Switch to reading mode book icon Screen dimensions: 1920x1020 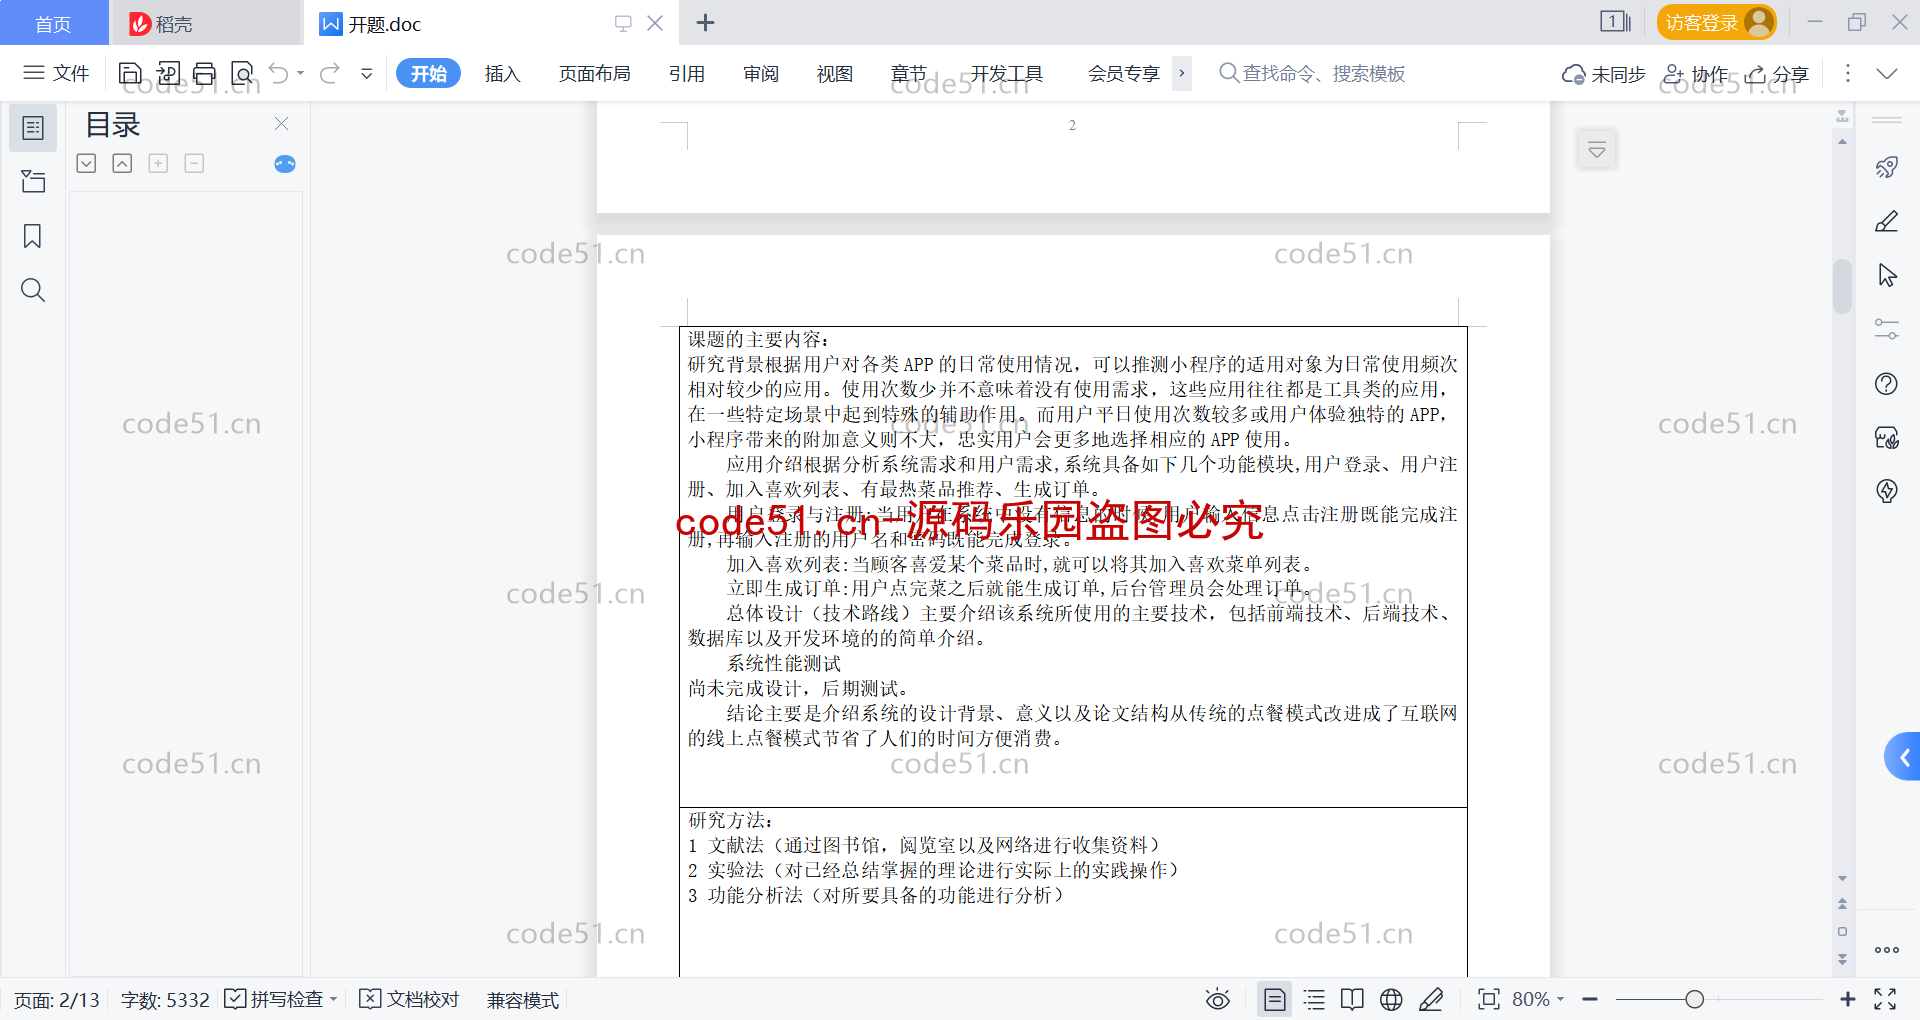(x=1352, y=999)
